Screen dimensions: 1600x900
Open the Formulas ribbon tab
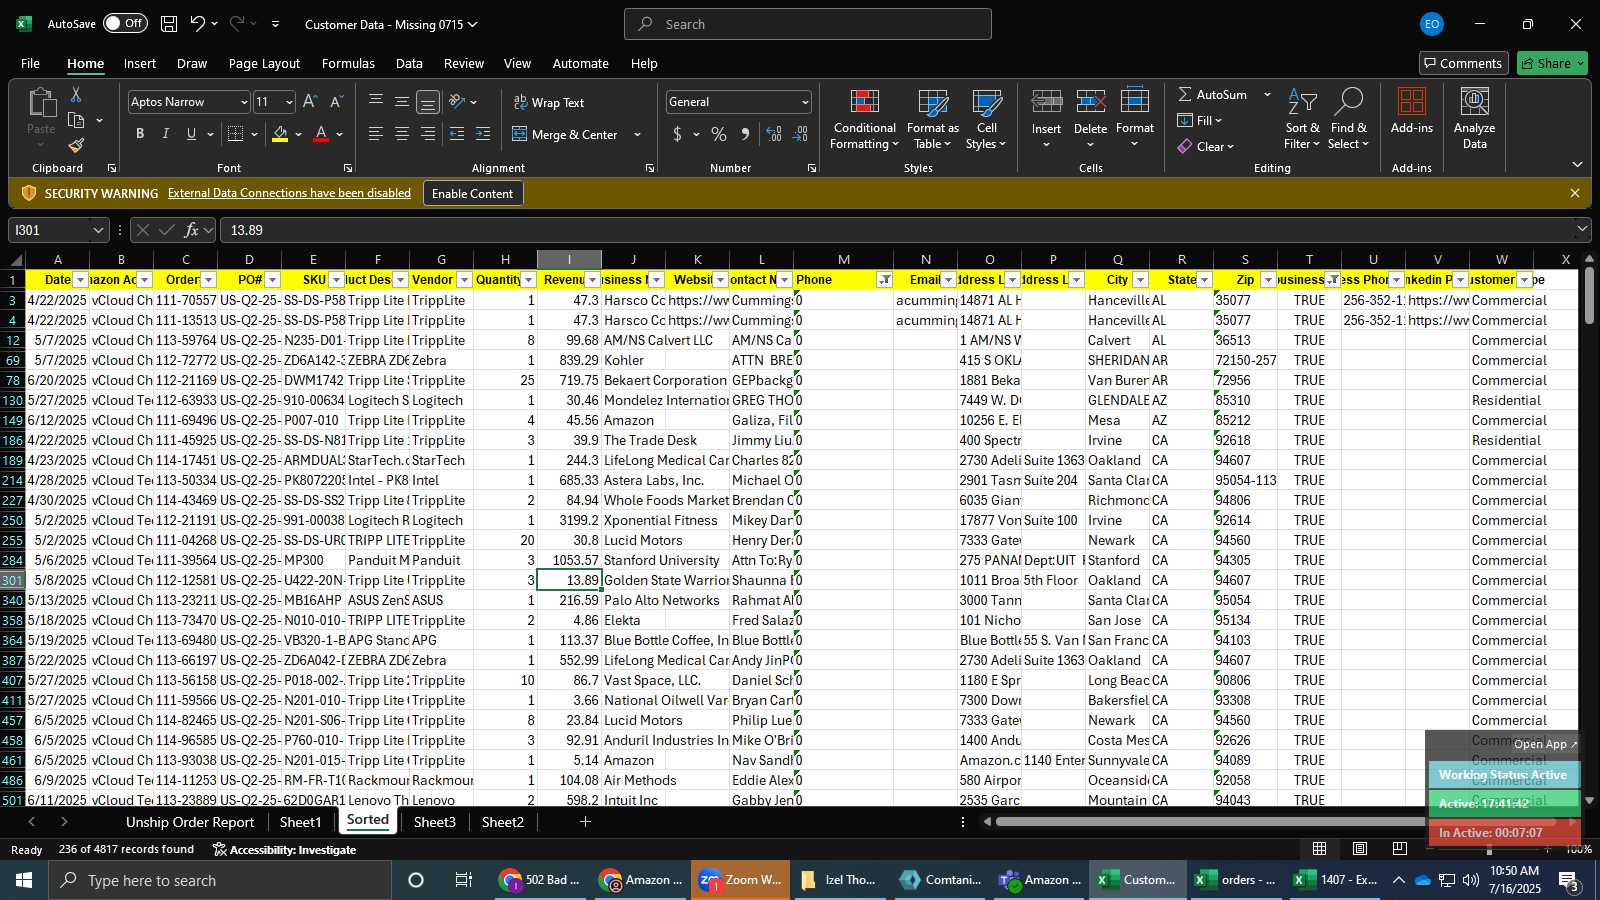348,63
